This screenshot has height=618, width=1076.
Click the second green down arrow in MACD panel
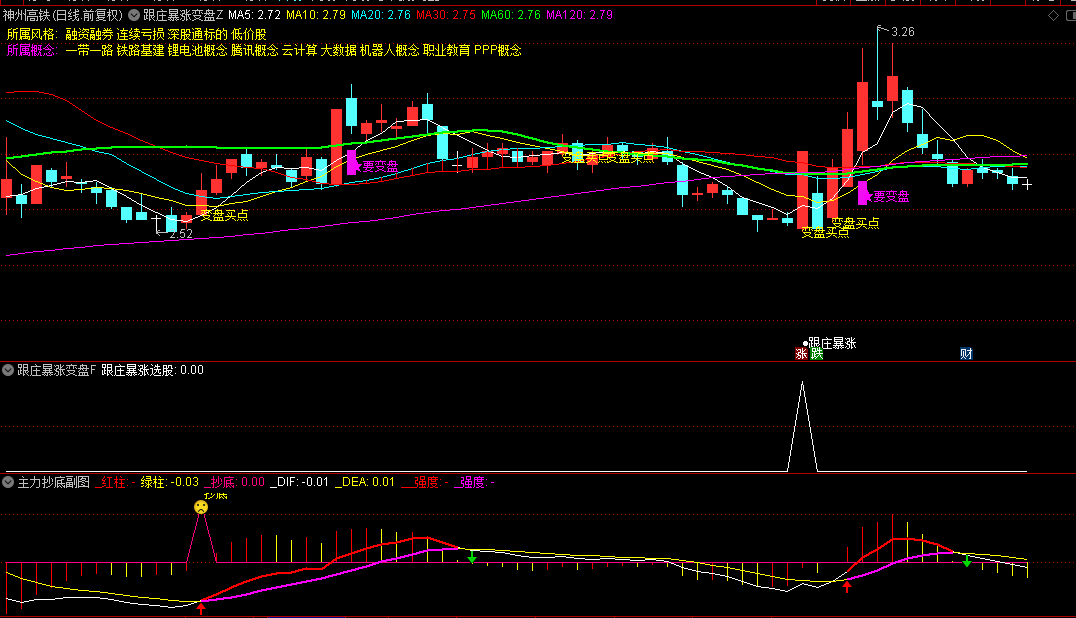[x=967, y=560]
